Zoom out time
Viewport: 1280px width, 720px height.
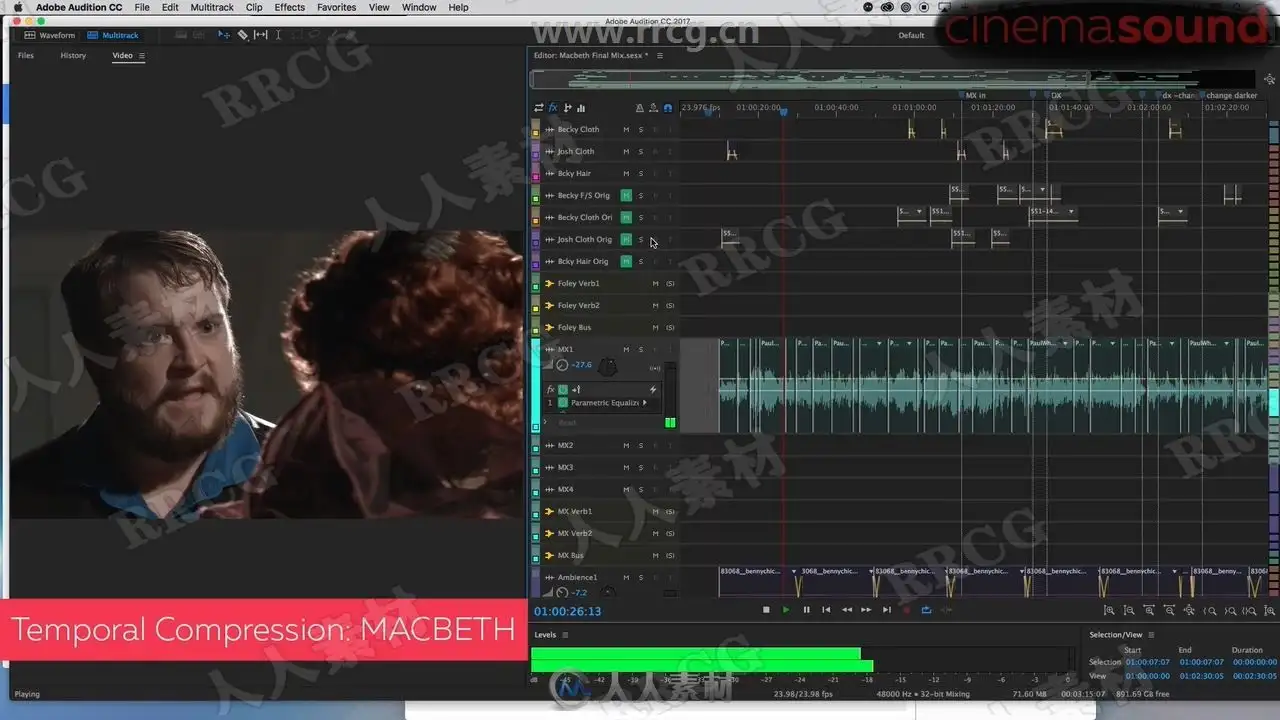click(1169, 610)
